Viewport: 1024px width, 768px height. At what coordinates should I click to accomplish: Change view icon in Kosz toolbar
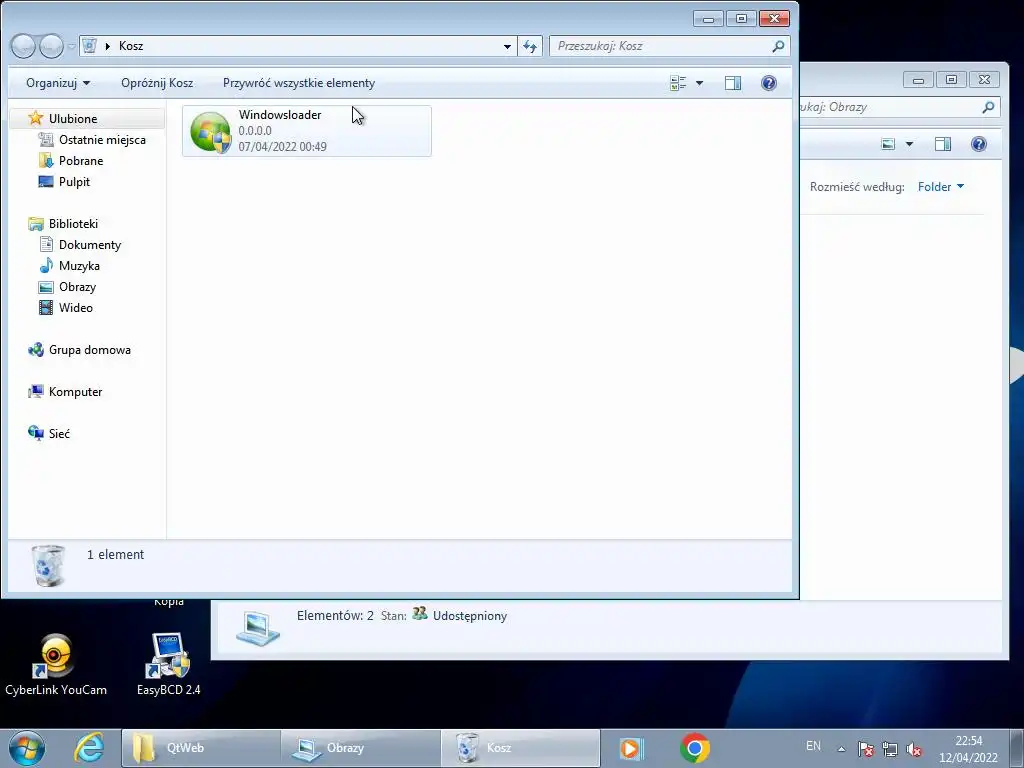[x=678, y=83]
